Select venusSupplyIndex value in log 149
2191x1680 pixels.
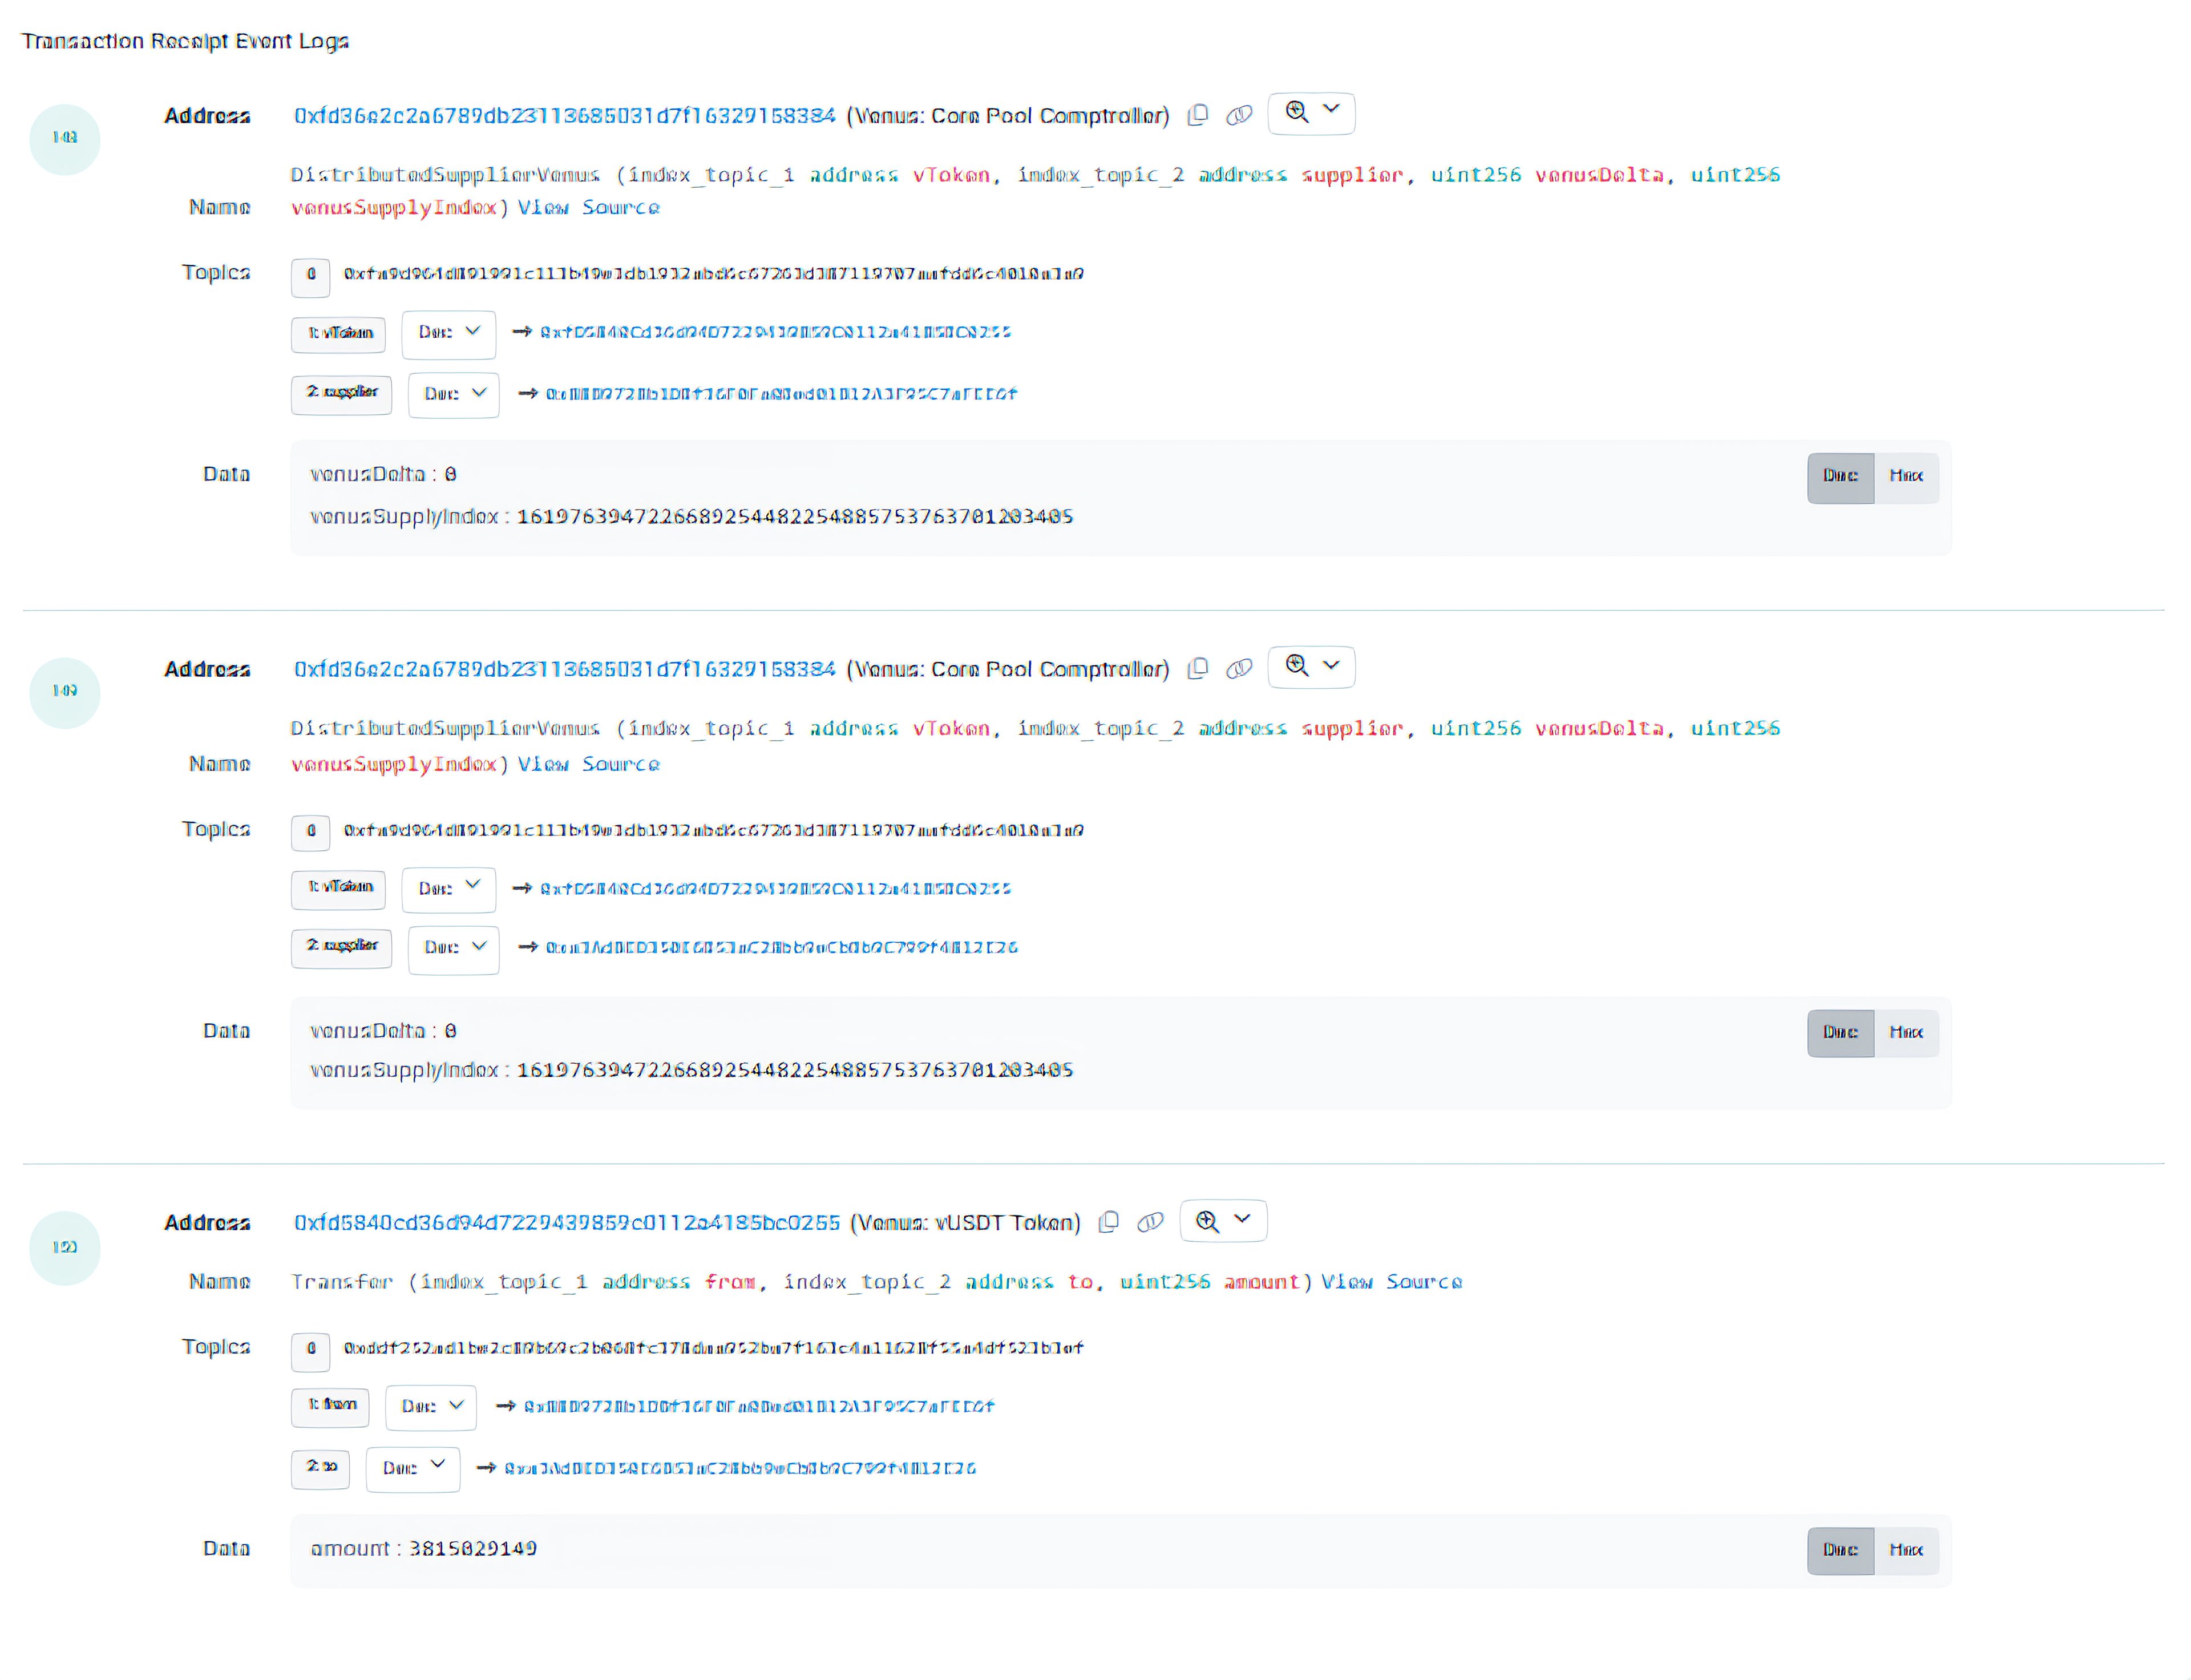tap(795, 1070)
